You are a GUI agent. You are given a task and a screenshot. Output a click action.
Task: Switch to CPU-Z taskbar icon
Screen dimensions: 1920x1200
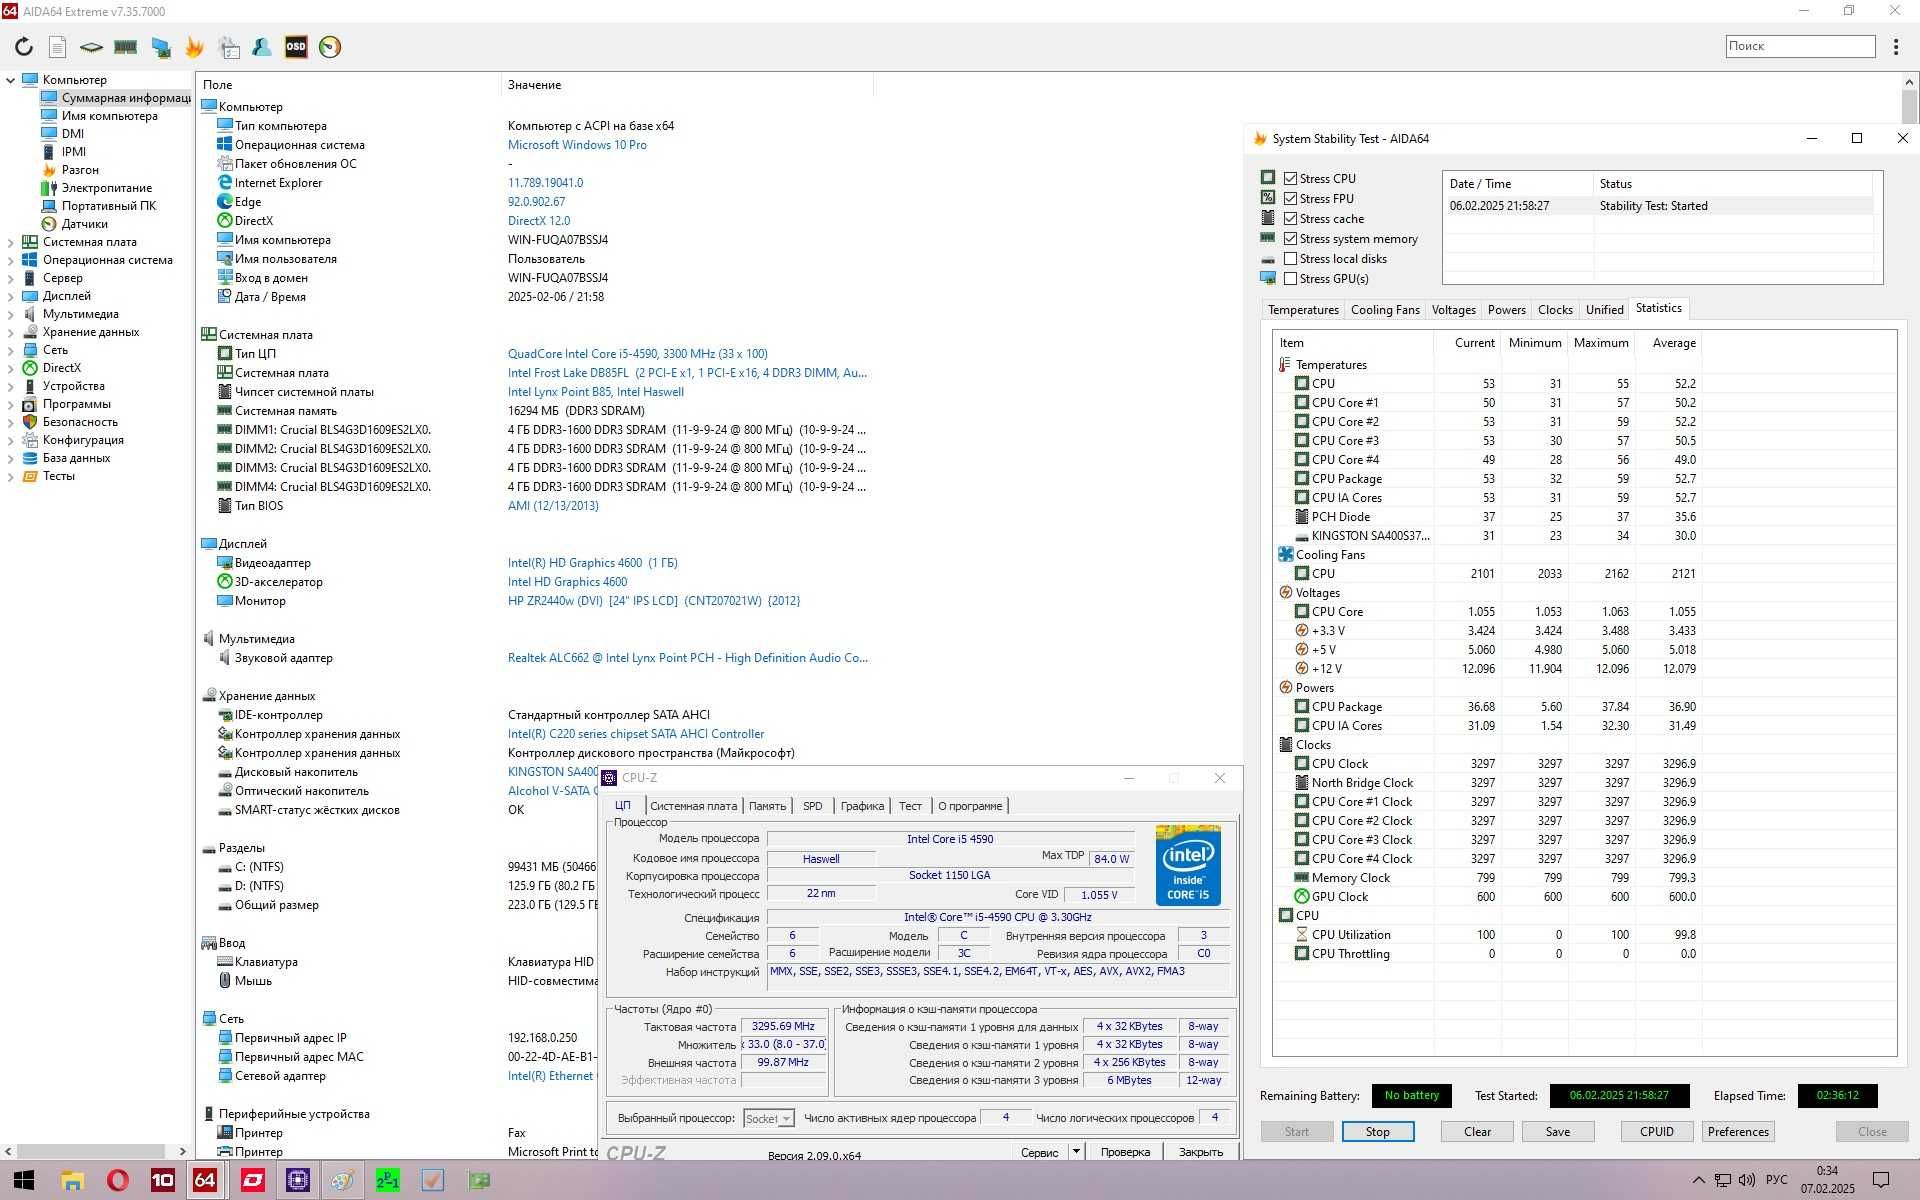pos(297,1180)
